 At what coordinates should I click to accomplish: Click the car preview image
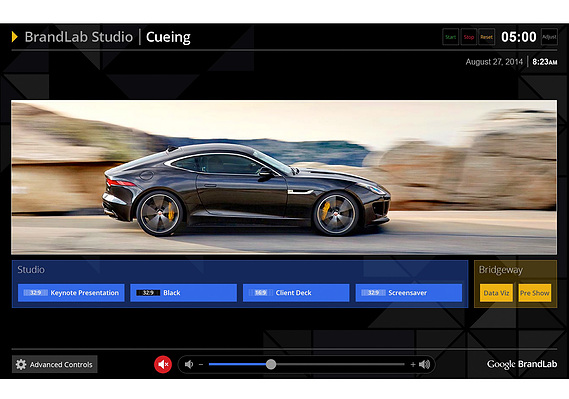coord(284,177)
